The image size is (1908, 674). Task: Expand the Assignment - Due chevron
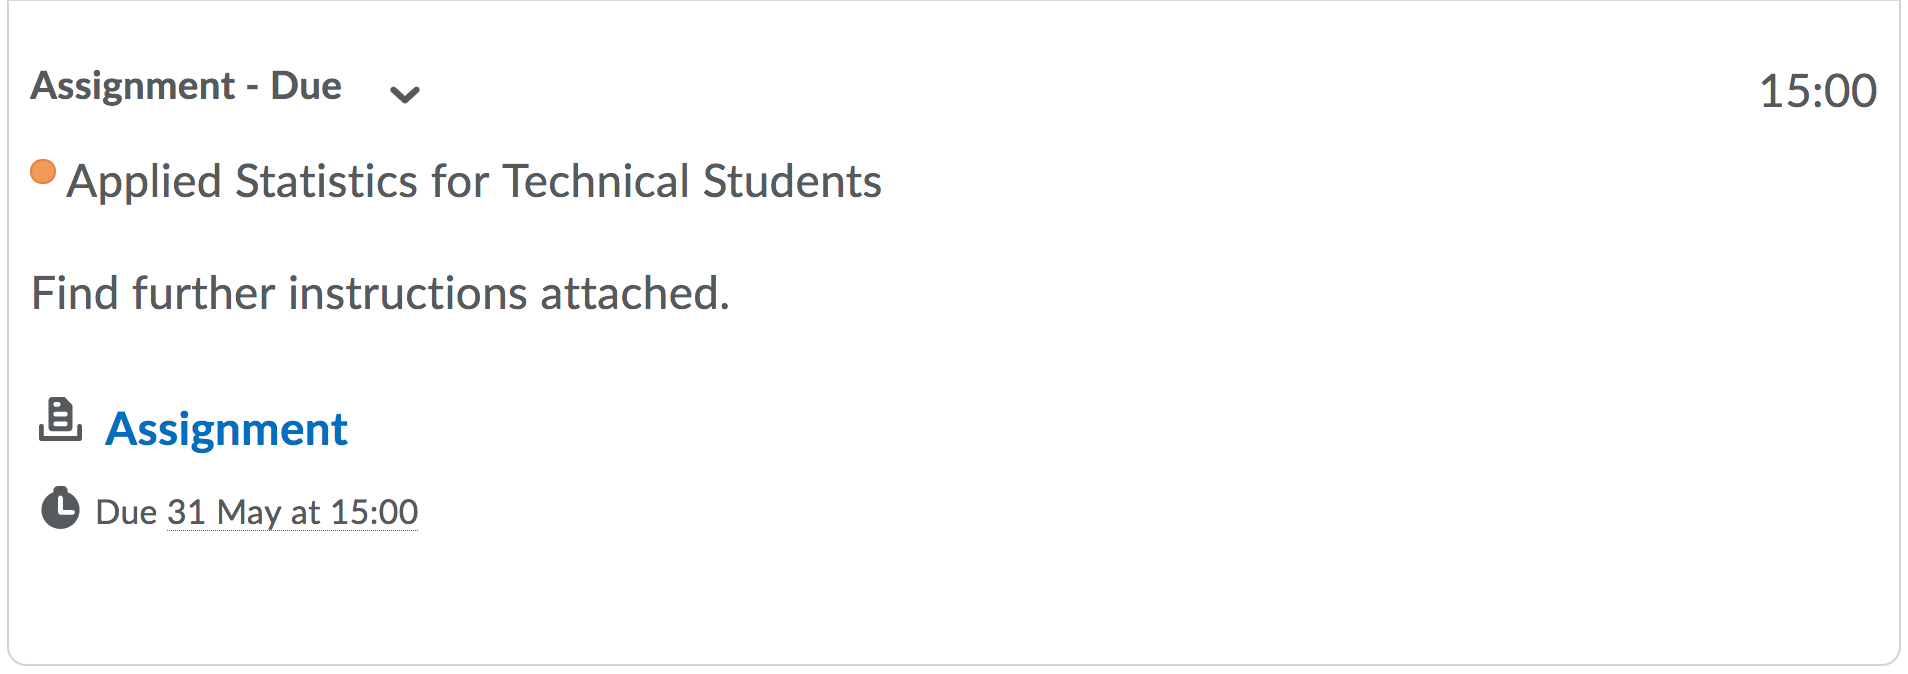tap(404, 95)
